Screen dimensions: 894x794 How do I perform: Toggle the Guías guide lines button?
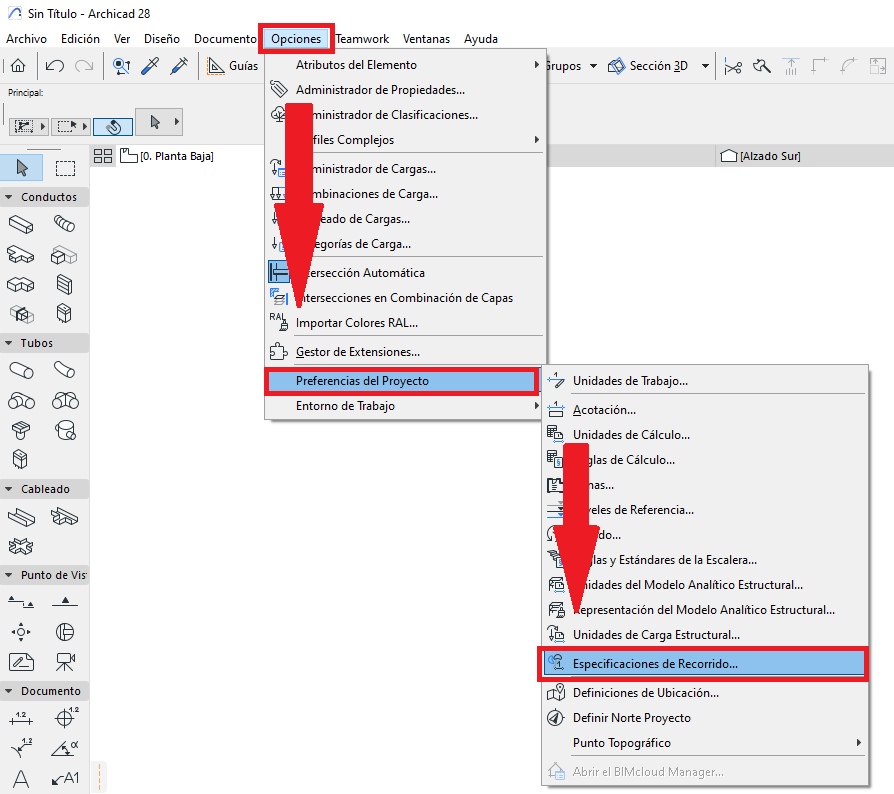coord(232,66)
